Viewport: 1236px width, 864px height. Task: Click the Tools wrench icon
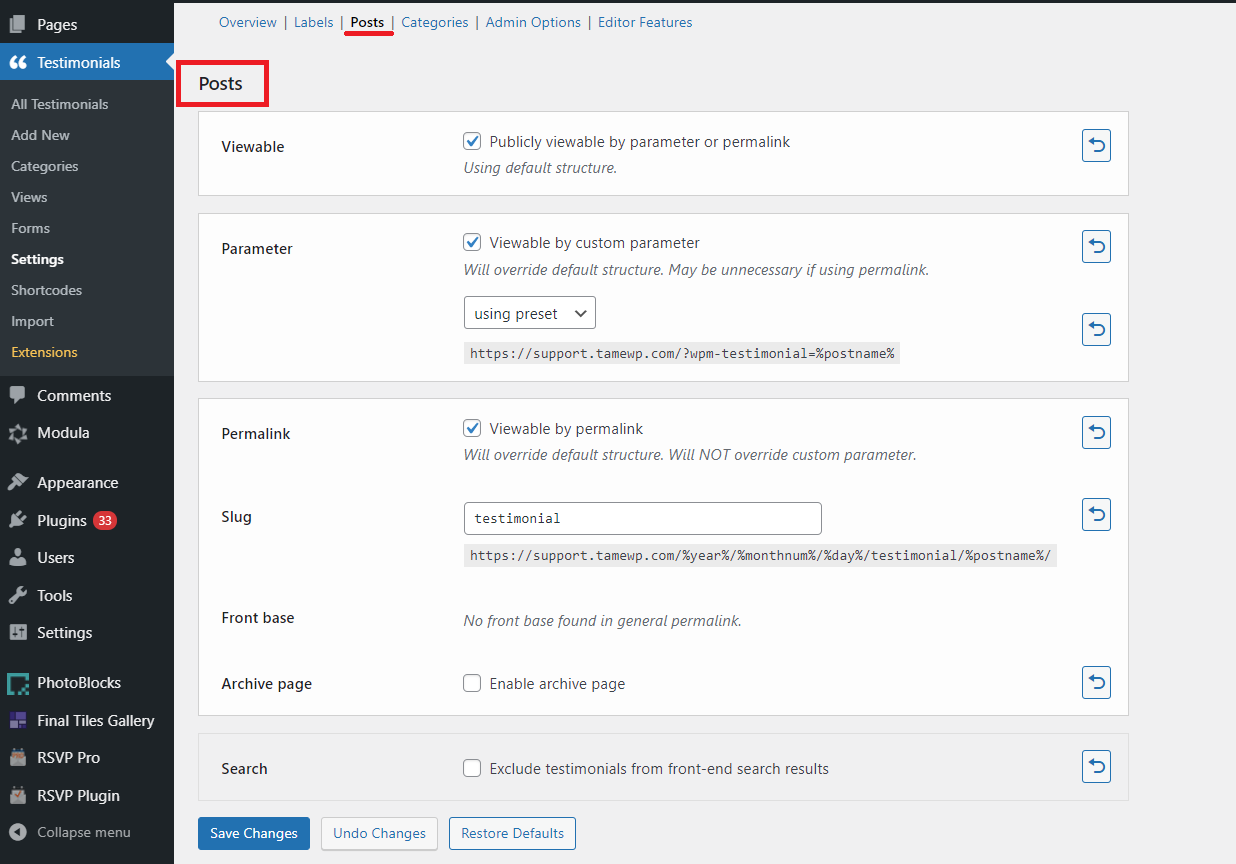point(18,595)
